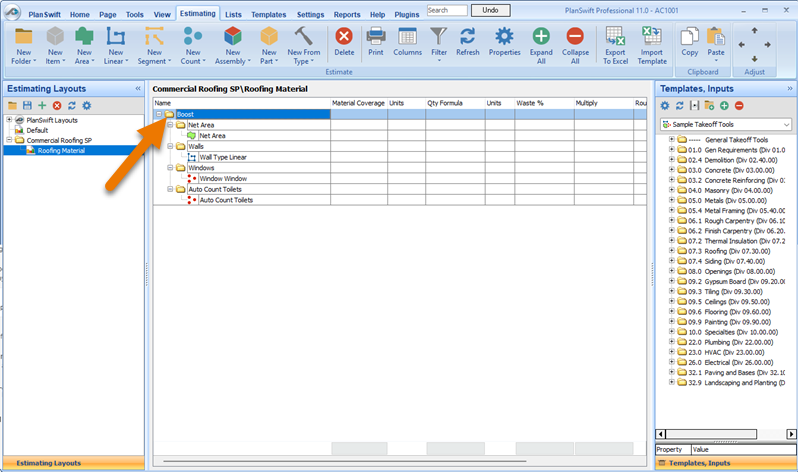The image size is (799, 472).
Task: Click the New Area ribbon icon
Action: (84, 37)
